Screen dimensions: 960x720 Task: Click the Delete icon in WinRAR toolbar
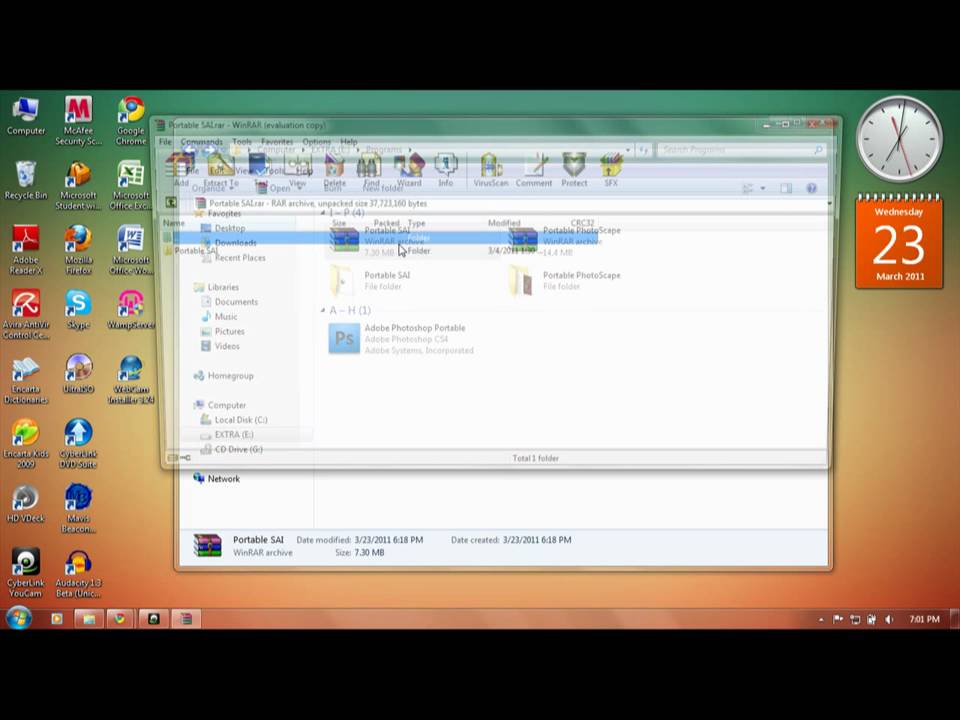[334, 170]
